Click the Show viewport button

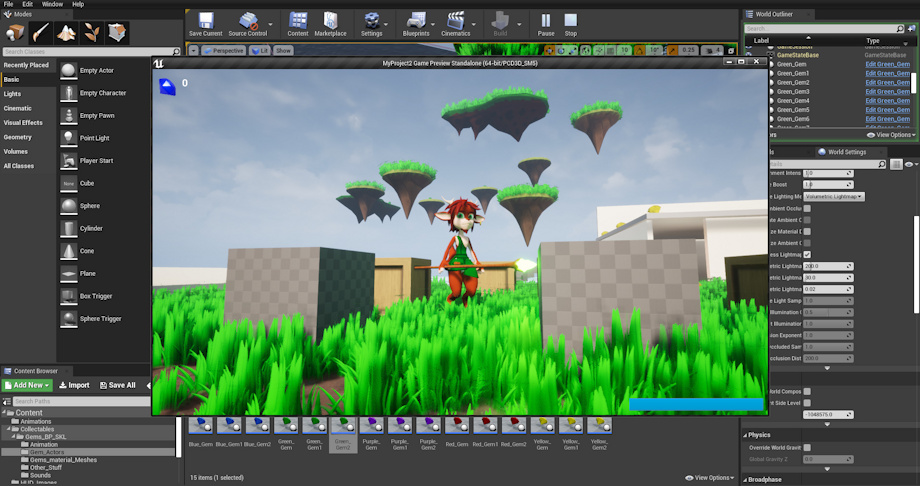tap(283, 50)
